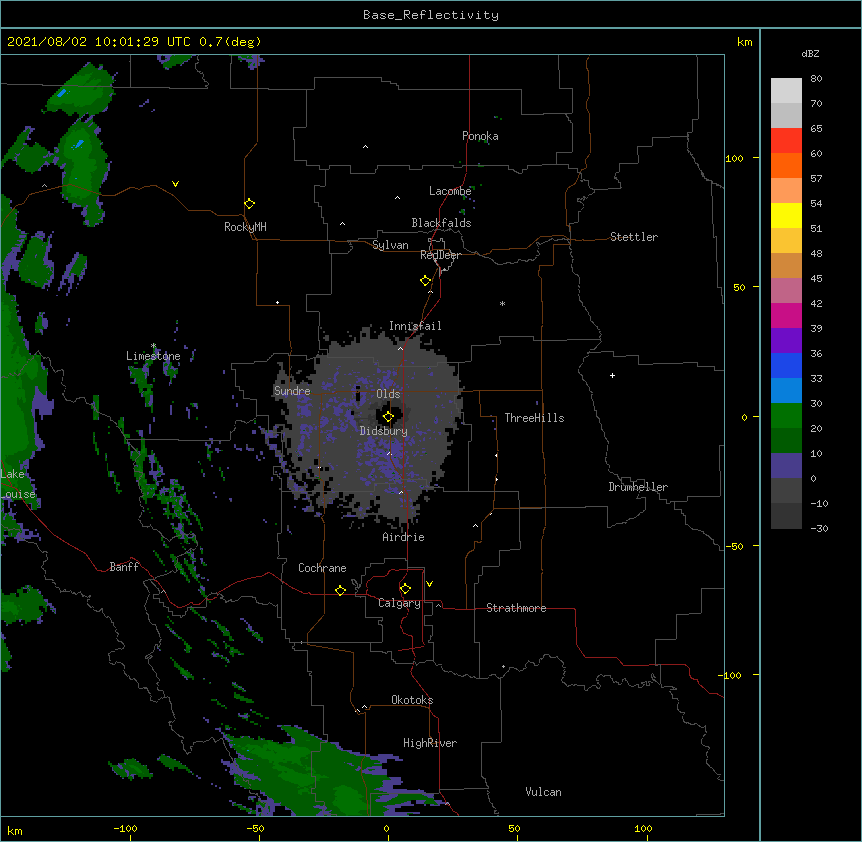Click the white asterisk above Limestone label
862x842 pixels.
pyautogui.click(x=154, y=346)
